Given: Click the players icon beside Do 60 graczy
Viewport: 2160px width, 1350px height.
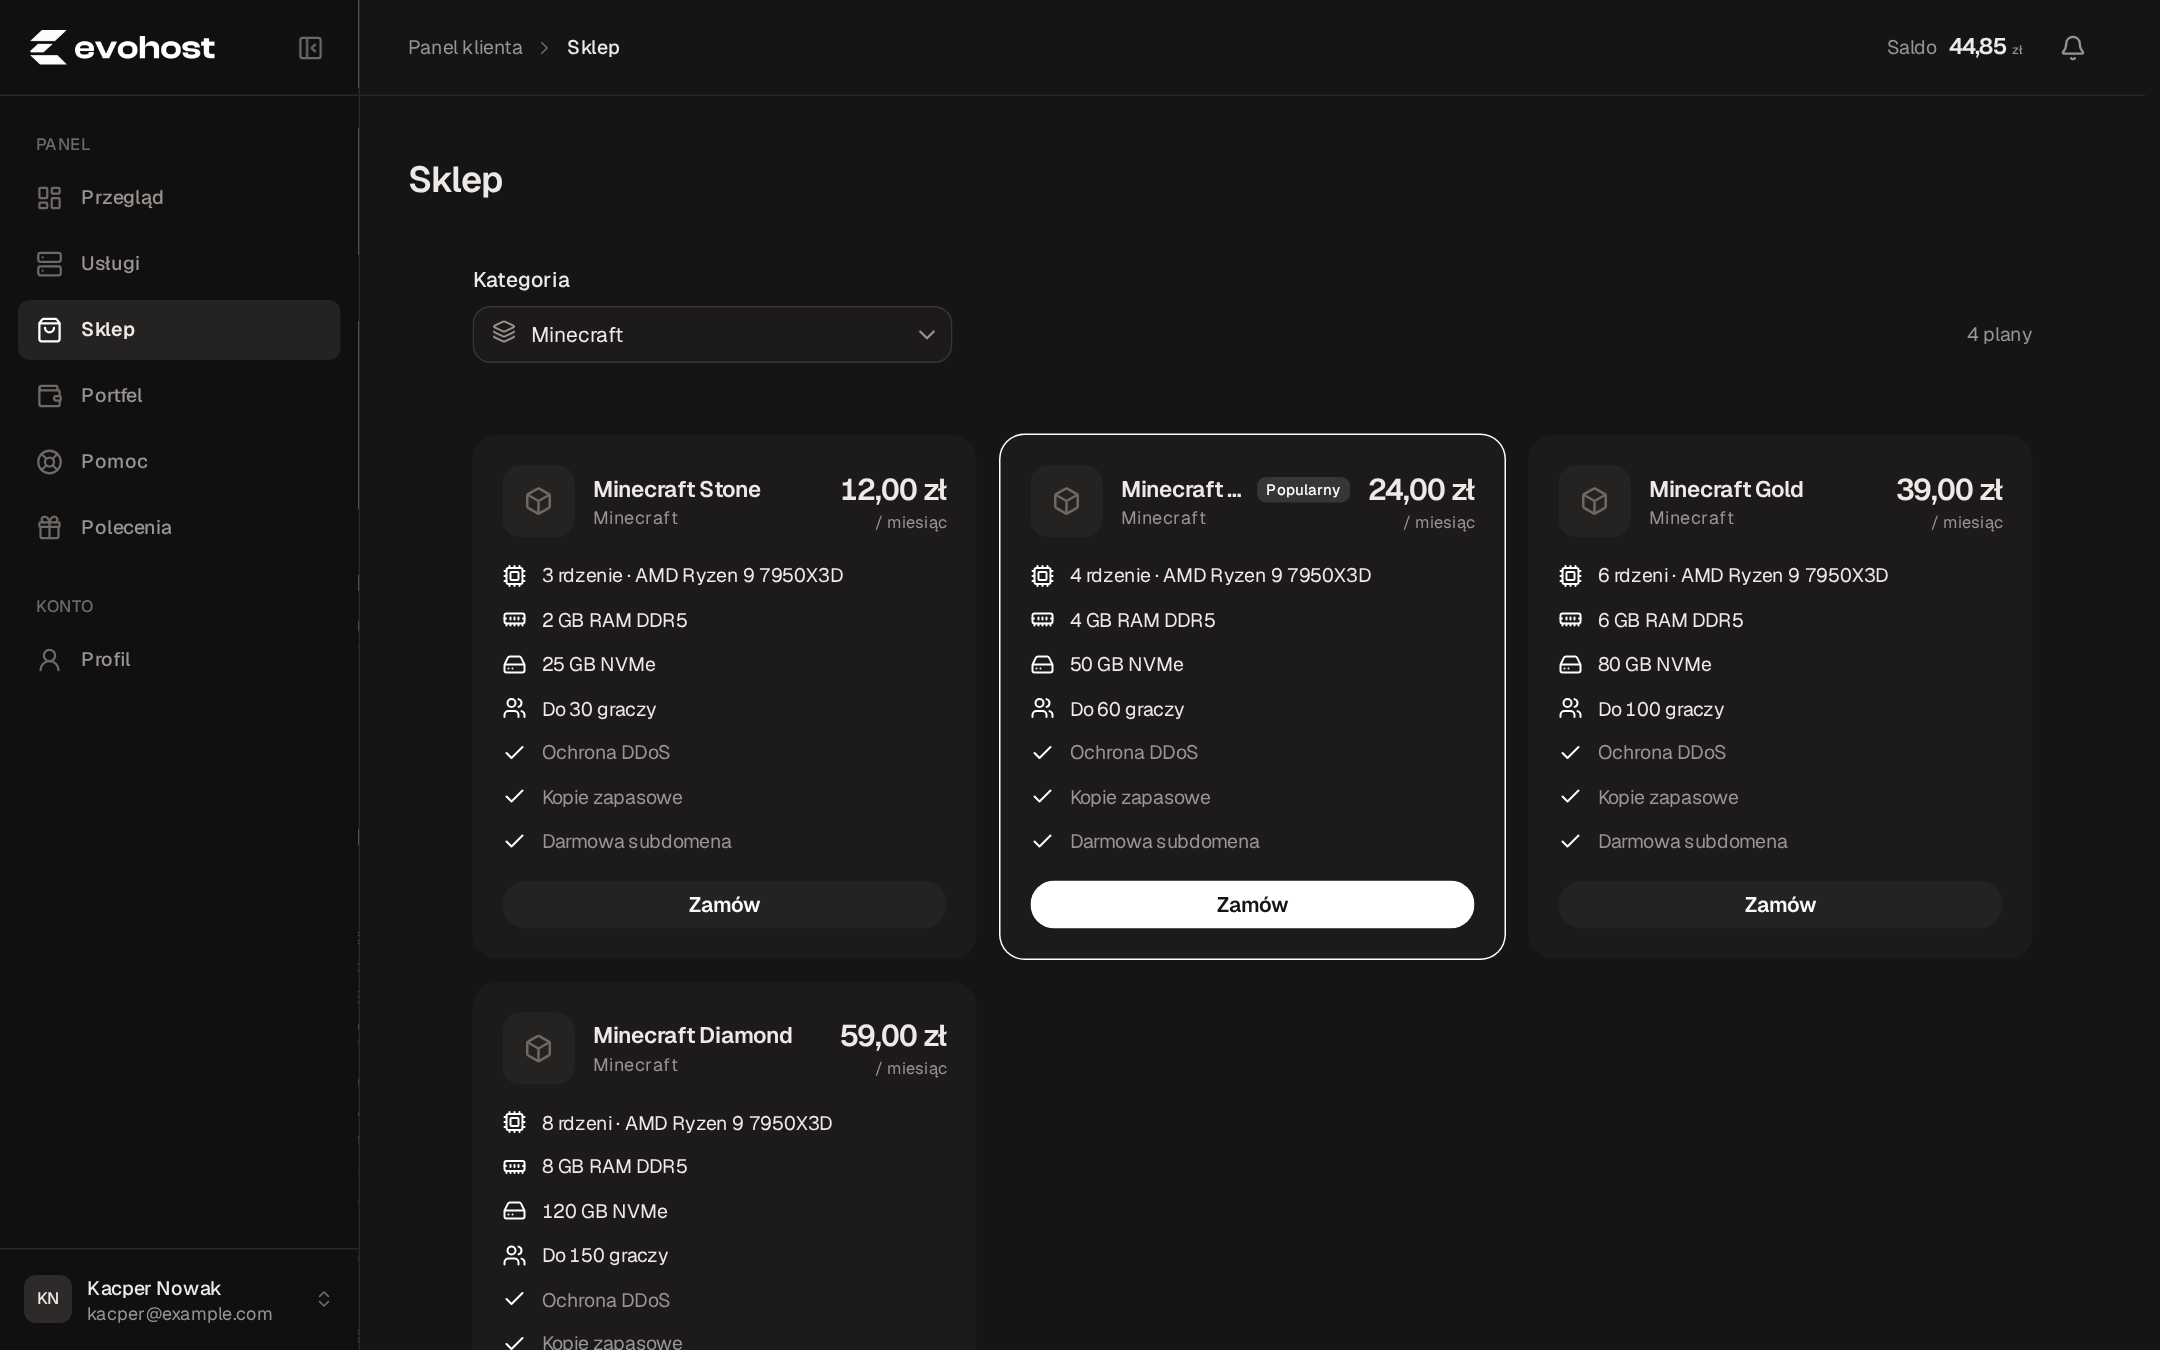Looking at the screenshot, I should click(1042, 709).
